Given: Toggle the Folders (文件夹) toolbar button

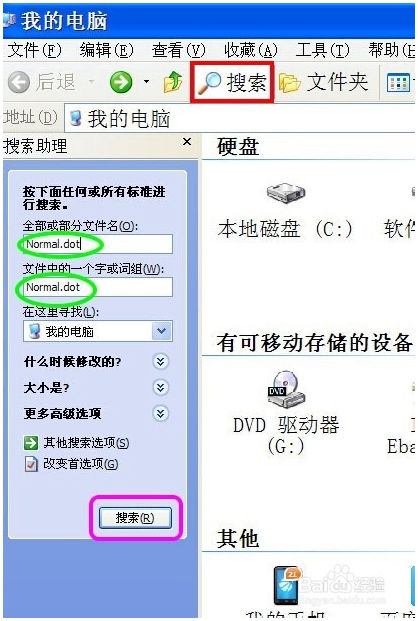Looking at the screenshot, I should tap(323, 82).
